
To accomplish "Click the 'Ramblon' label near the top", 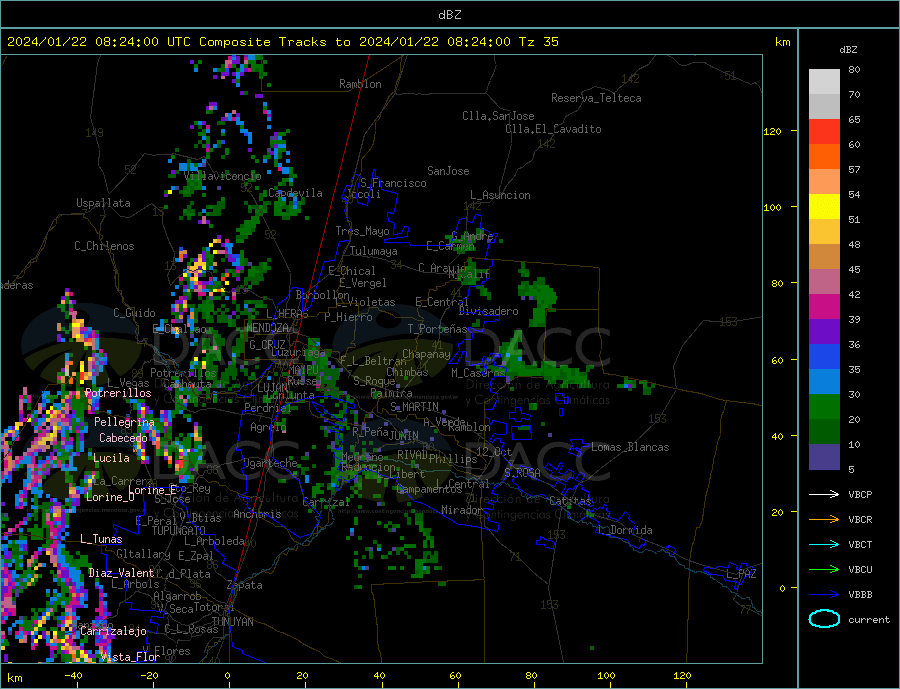I will pos(360,84).
